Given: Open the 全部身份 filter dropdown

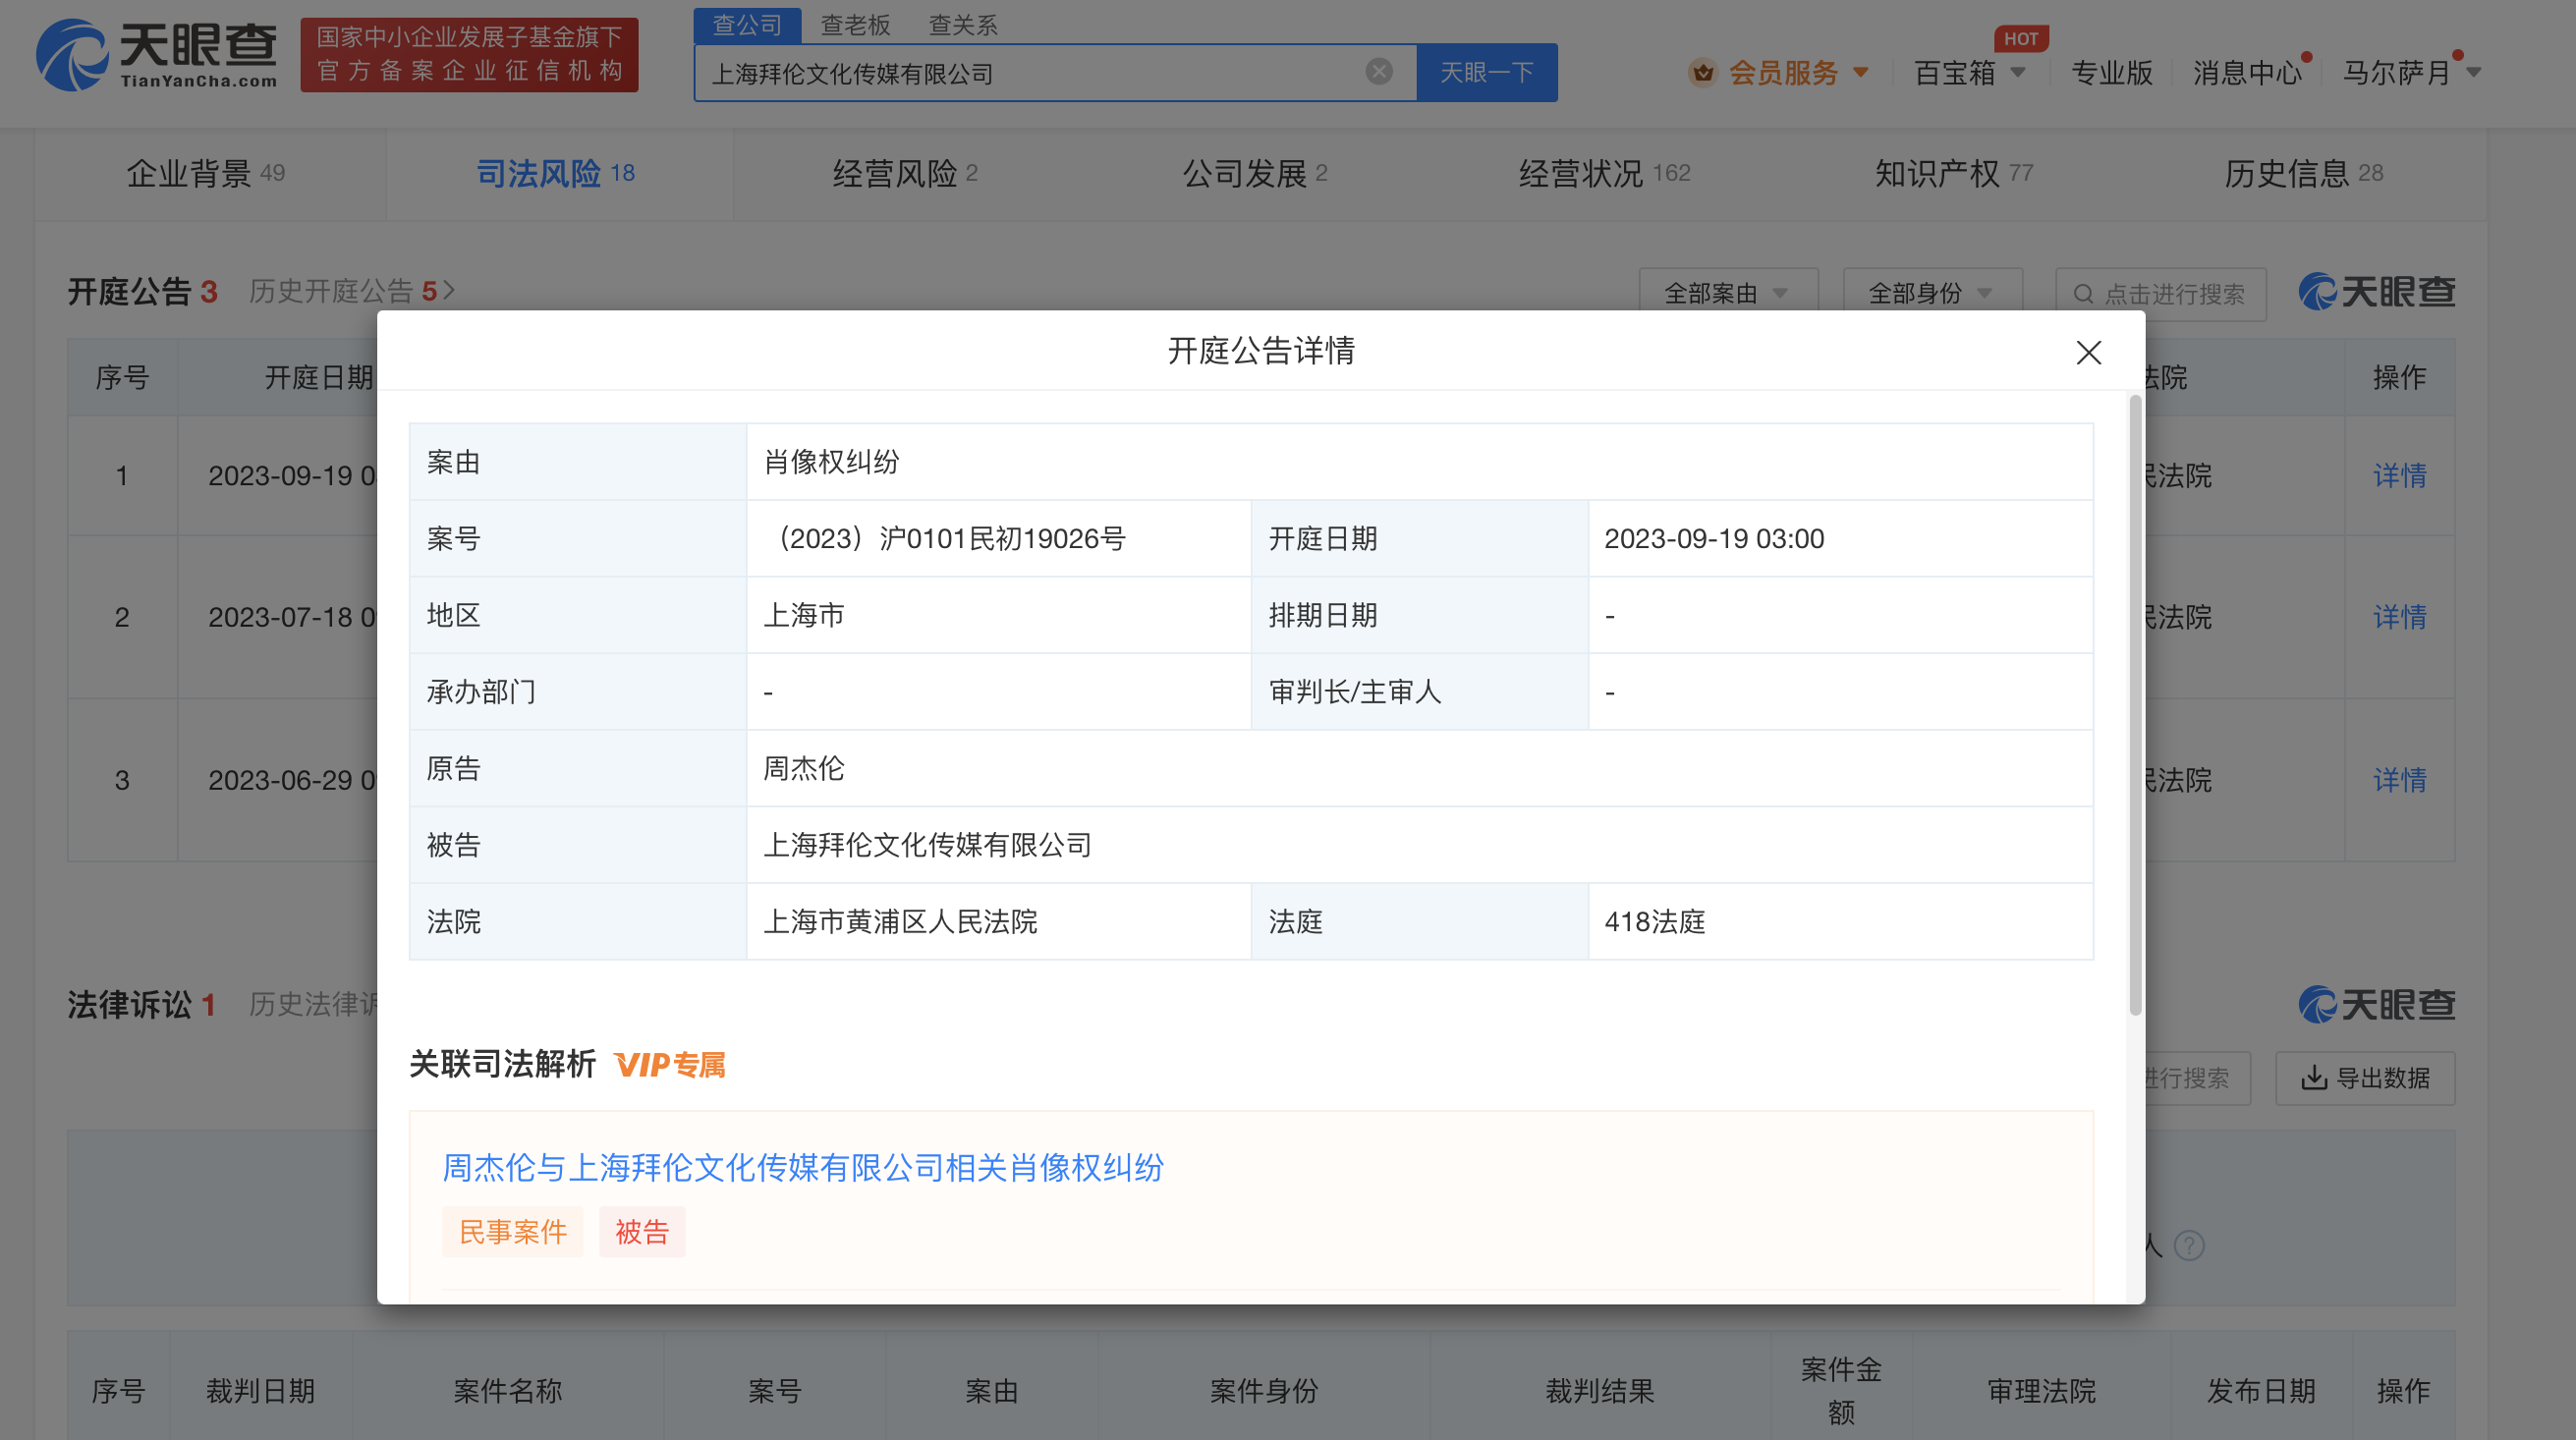Looking at the screenshot, I should click(x=1932, y=294).
